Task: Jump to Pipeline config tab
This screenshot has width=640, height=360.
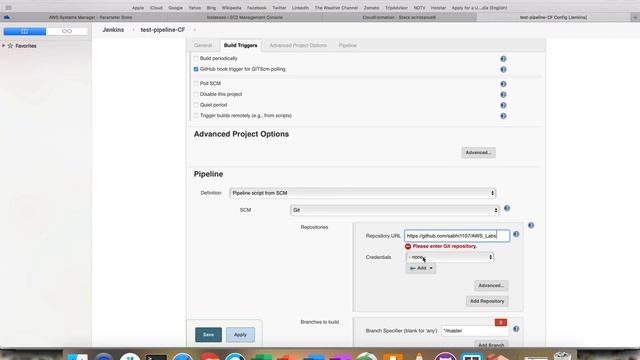Action: pos(347,45)
